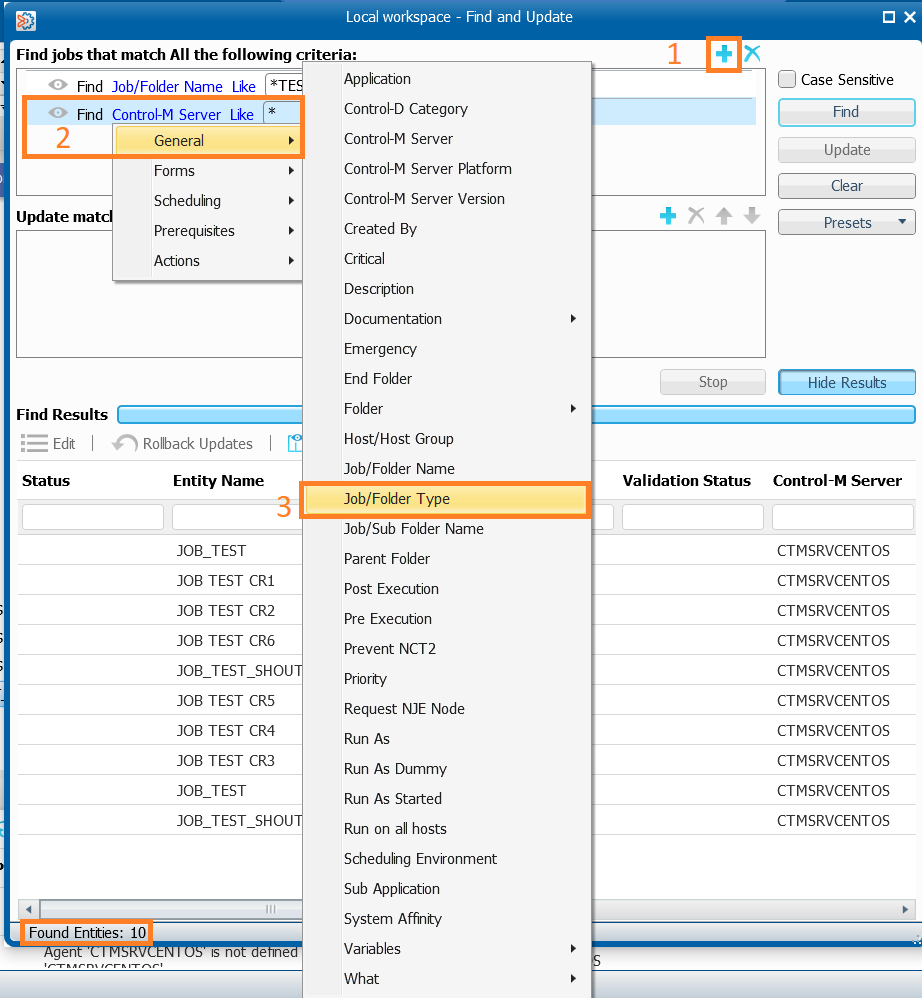The image size is (922, 998).
Task: Move update action down with arrow icon
Action: click(751, 216)
